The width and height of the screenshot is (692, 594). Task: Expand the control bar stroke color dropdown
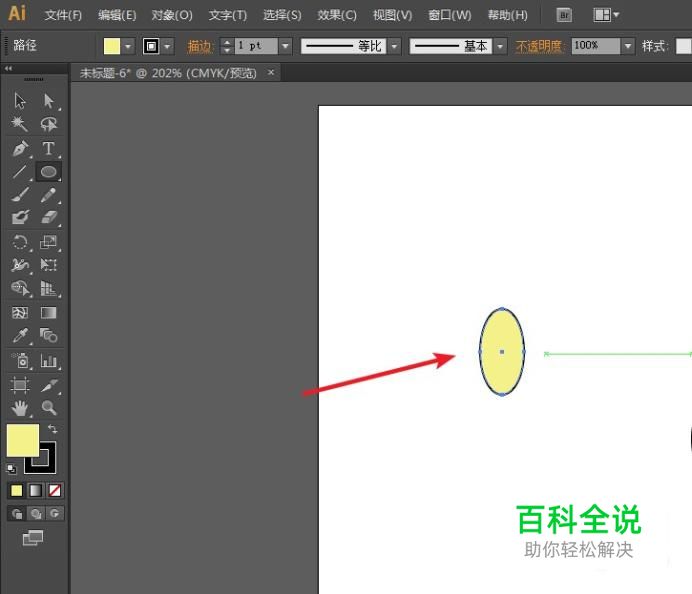pos(167,46)
